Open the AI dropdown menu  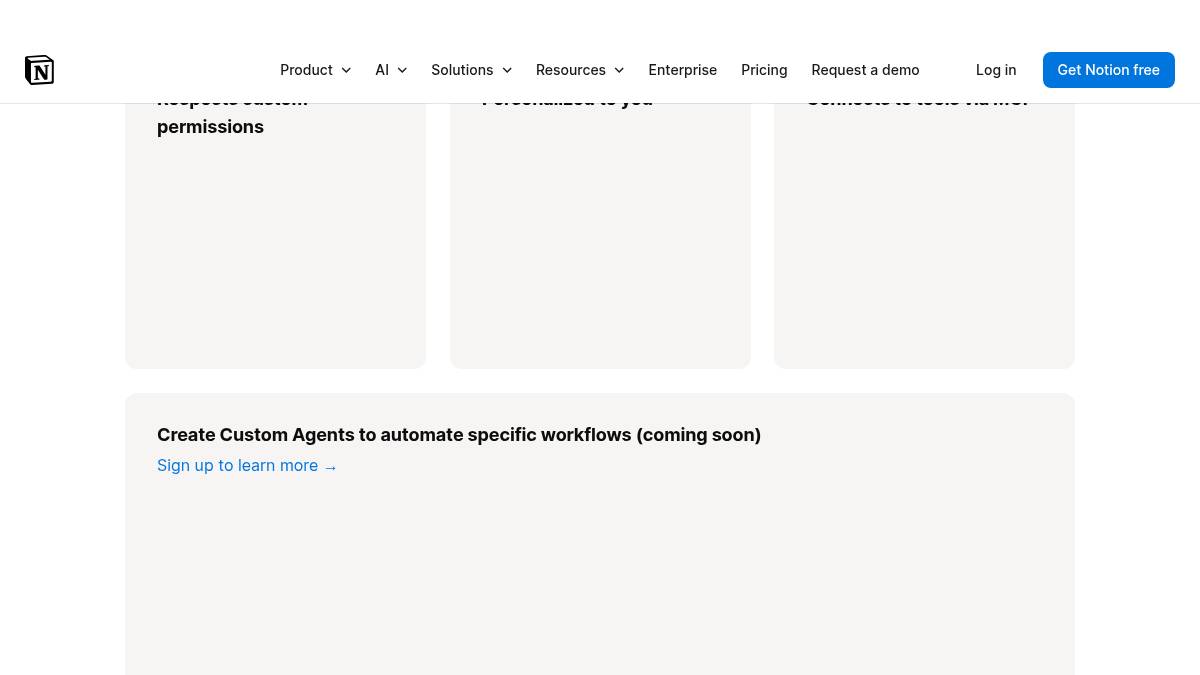[382, 70]
